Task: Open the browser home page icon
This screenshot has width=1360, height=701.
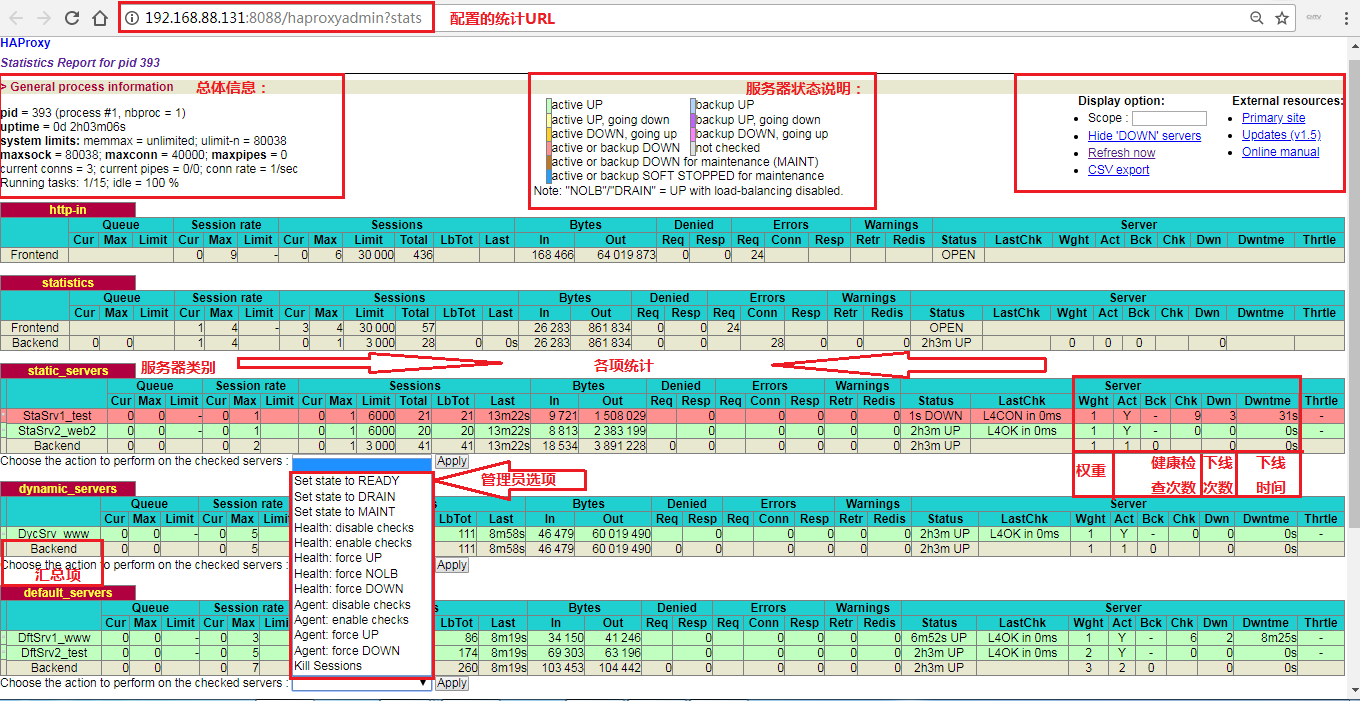Action: (99, 18)
